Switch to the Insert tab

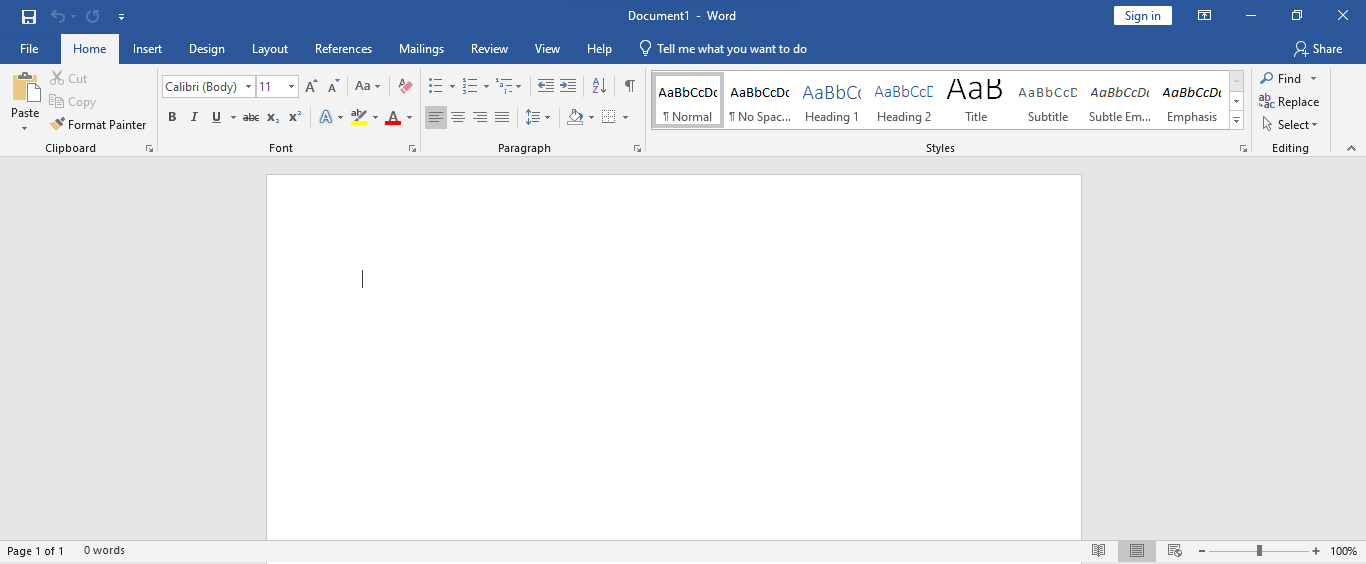coord(148,49)
